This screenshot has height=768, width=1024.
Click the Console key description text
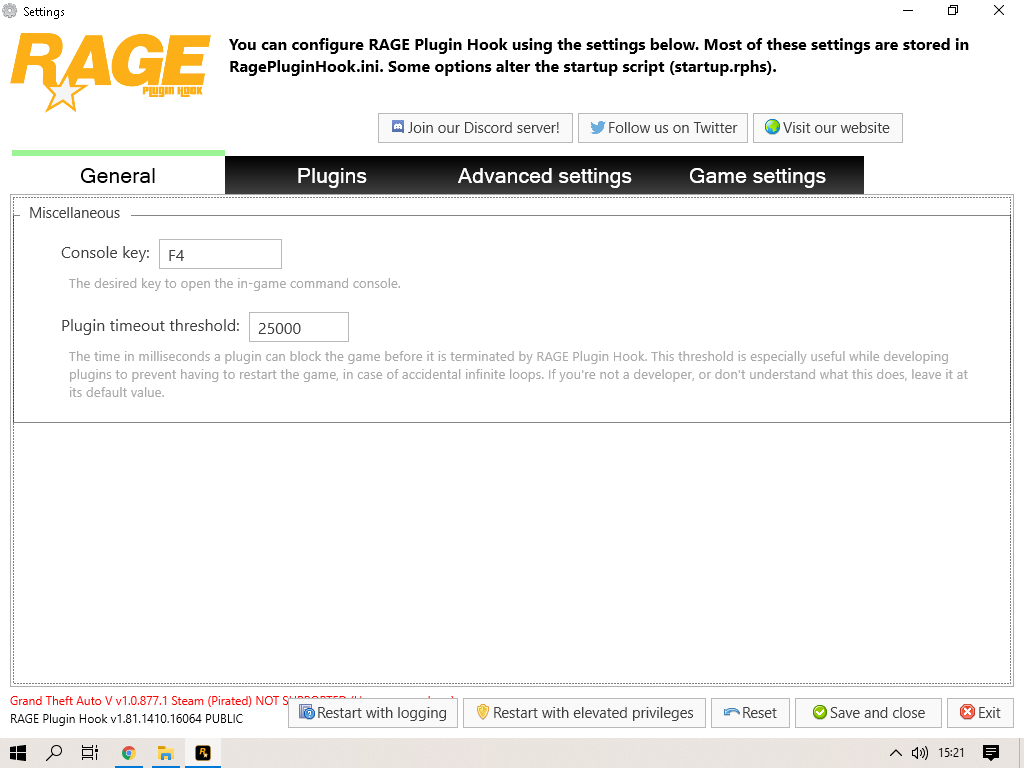pyautogui.click(x=234, y=283)
